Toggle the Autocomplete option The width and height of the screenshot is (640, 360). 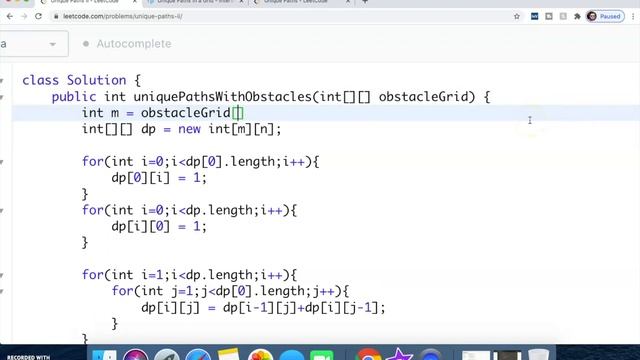point(127,44)
